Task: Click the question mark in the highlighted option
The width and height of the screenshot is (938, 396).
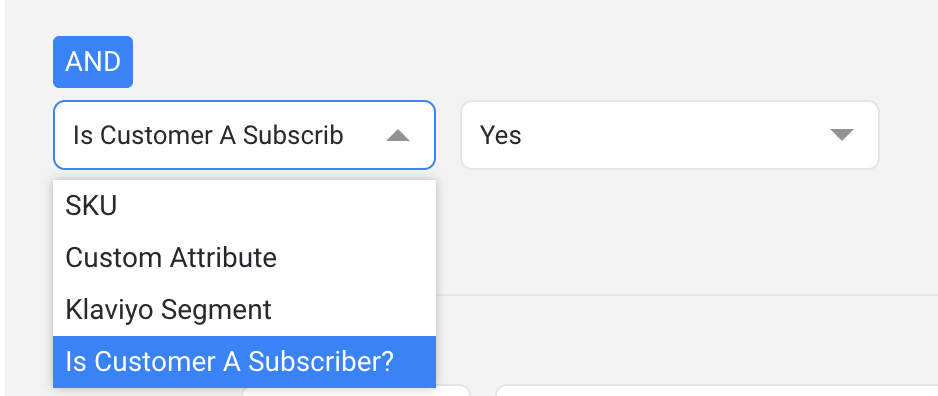Action: click(x=387, y=362)
